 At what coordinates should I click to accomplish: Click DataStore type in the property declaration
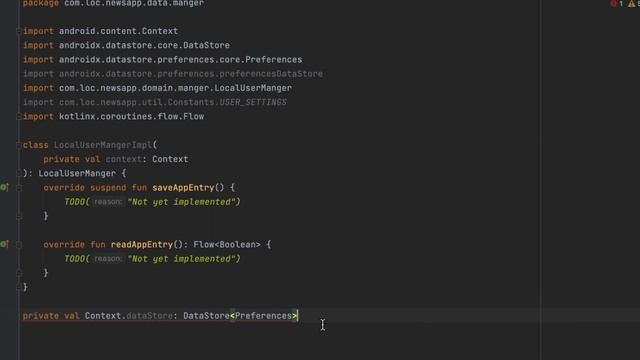coord(206,316)
